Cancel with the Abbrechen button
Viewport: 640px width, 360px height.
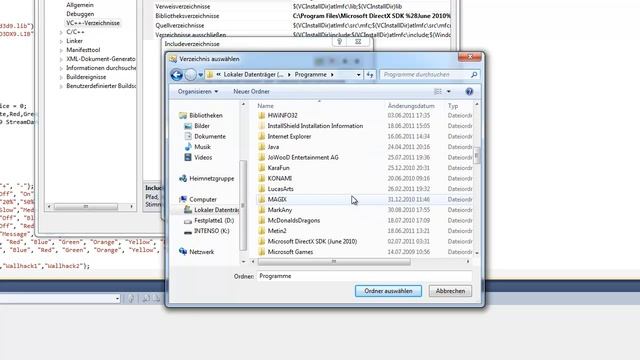coord(450,291)
